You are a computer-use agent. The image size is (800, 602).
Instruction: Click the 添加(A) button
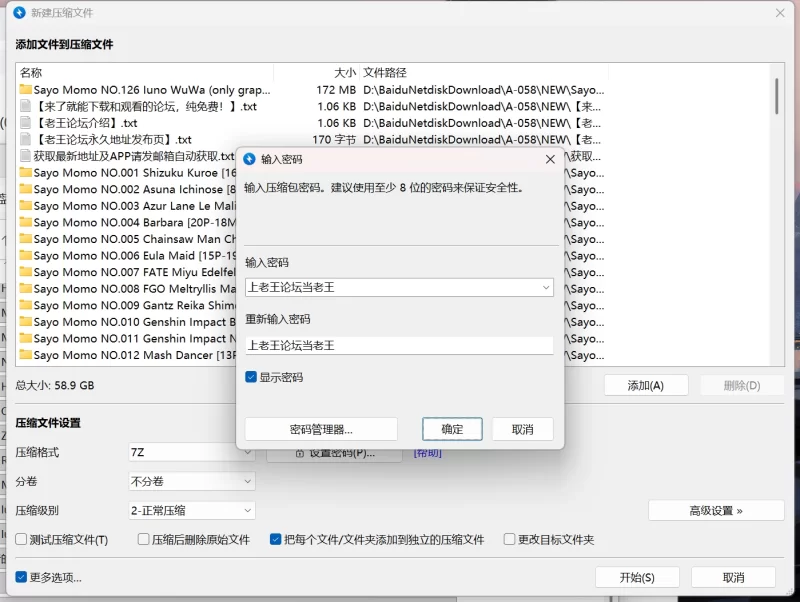(646, 385)
